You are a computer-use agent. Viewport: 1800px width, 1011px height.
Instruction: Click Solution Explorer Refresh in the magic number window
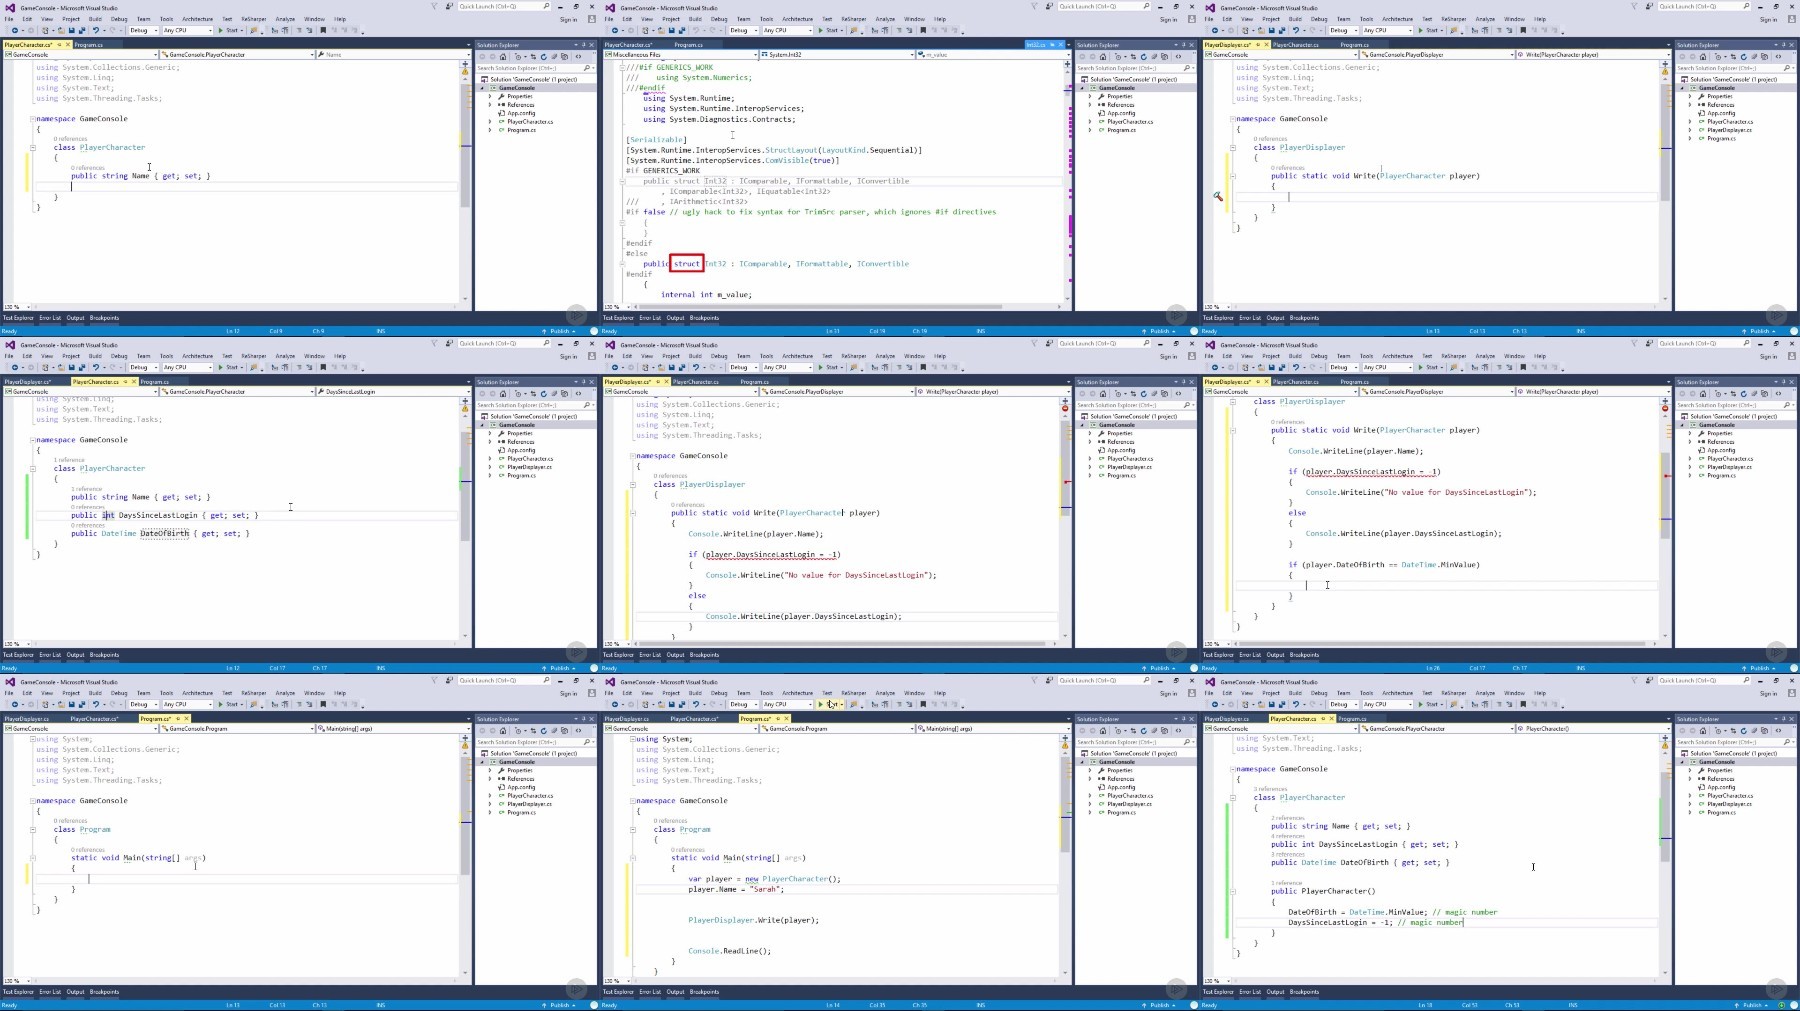pos(1744,731)
